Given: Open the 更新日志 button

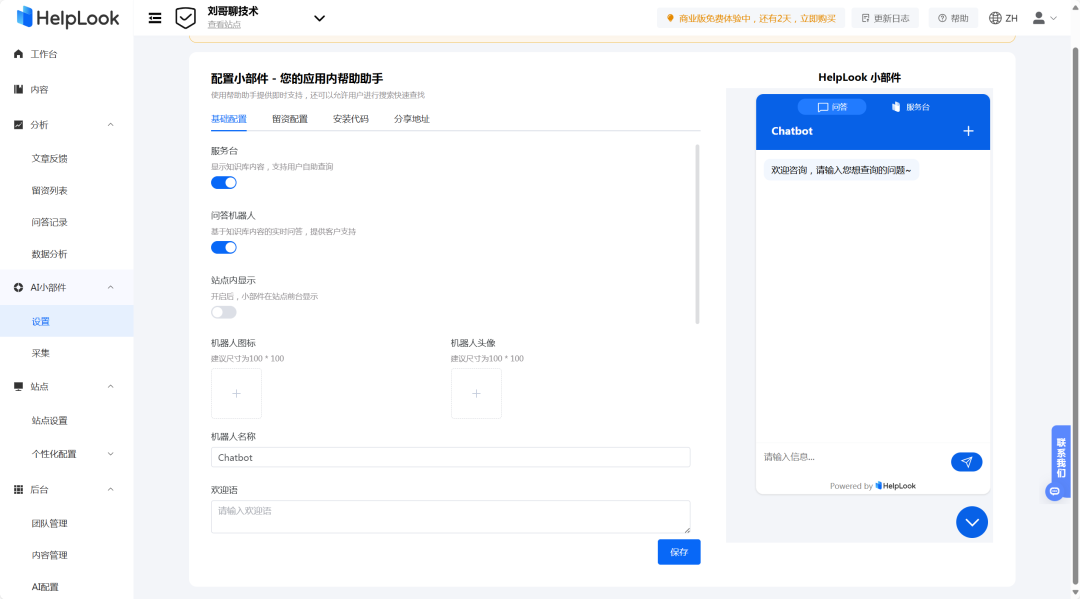Looking at the screenshot, I should (x=885, y=19).
